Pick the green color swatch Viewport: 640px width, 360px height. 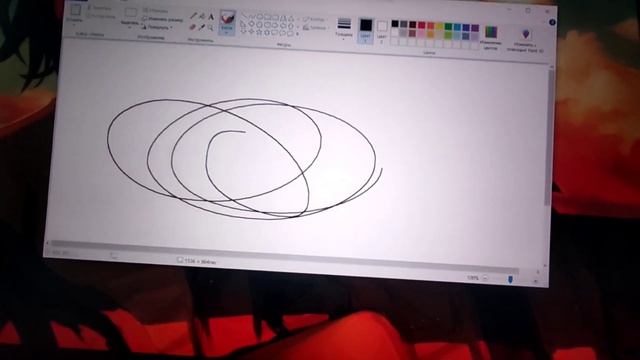click(x=448, y=27)
